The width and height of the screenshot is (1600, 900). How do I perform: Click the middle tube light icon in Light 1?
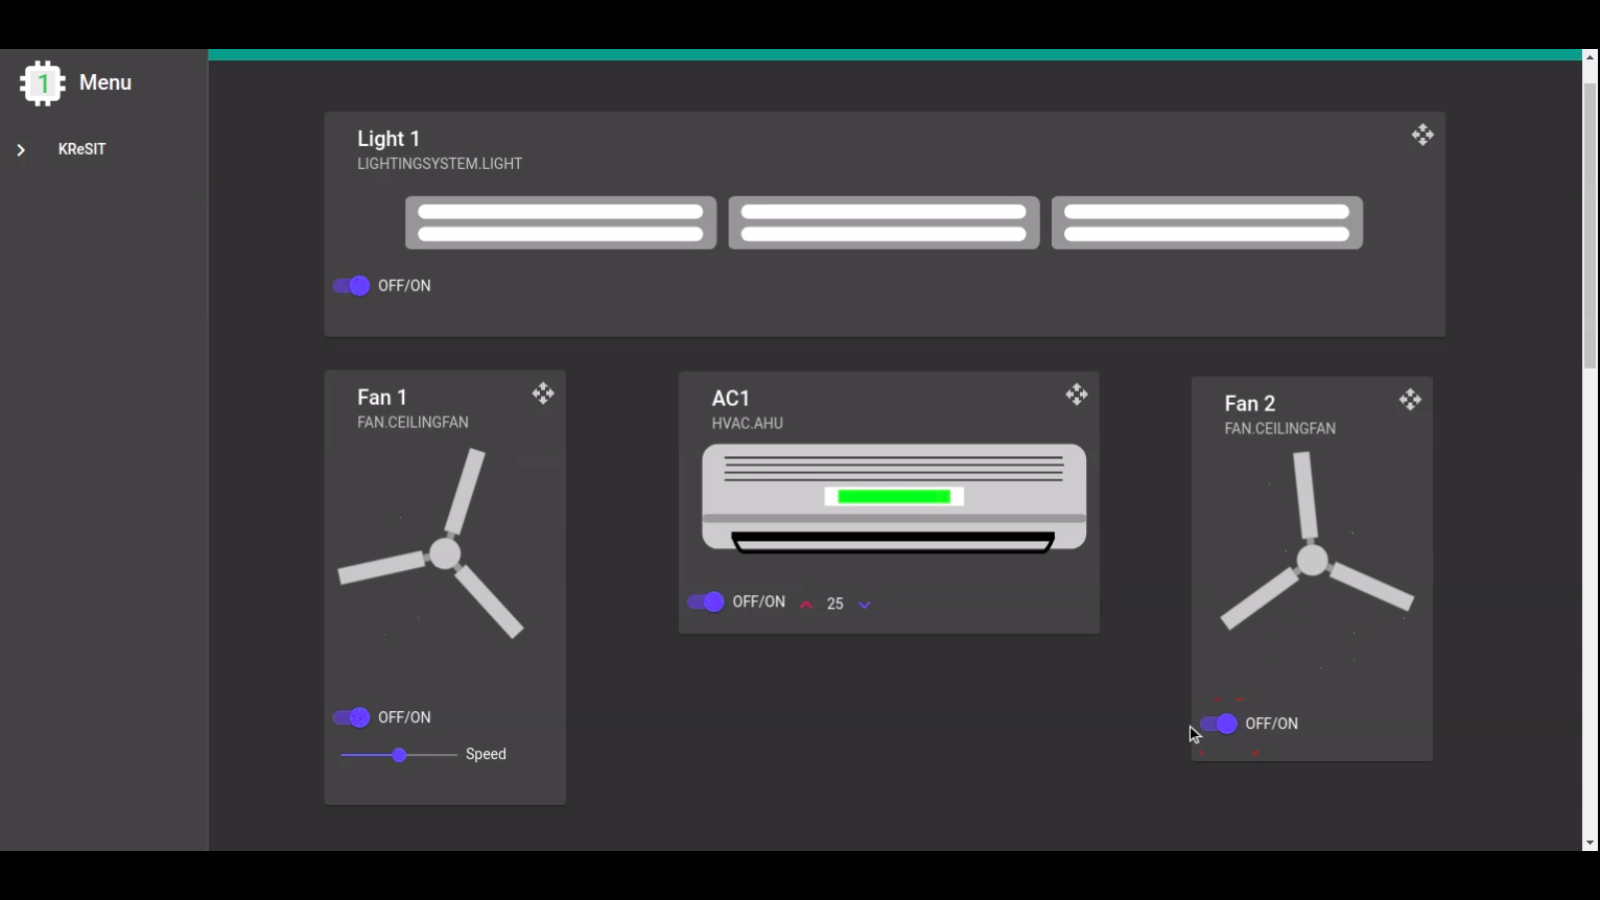(x=884, y=222)
